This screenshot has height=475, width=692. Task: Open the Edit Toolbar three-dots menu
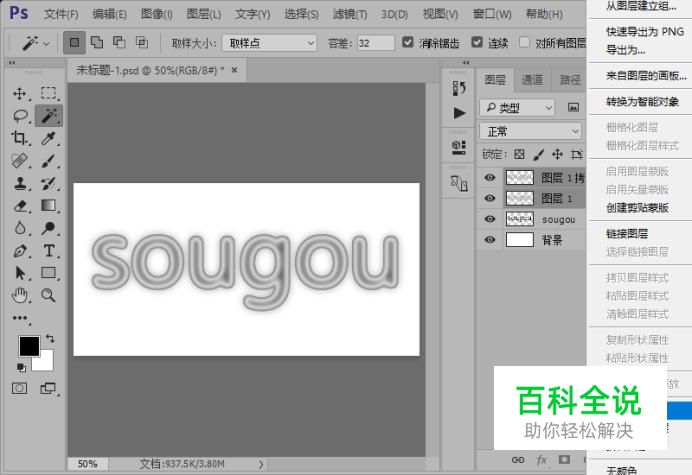coord(19,318)
